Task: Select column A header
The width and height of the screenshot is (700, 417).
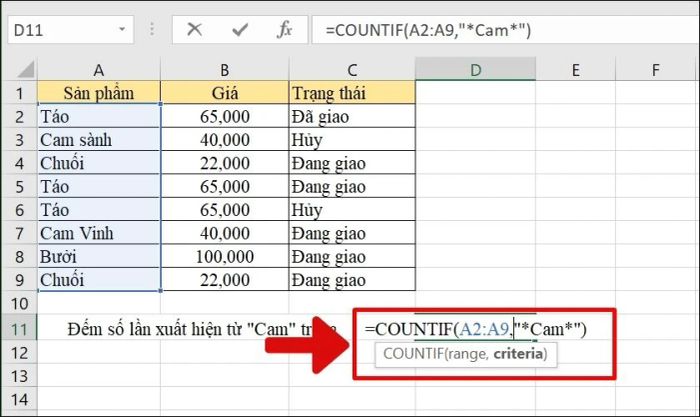Action: 99,70
